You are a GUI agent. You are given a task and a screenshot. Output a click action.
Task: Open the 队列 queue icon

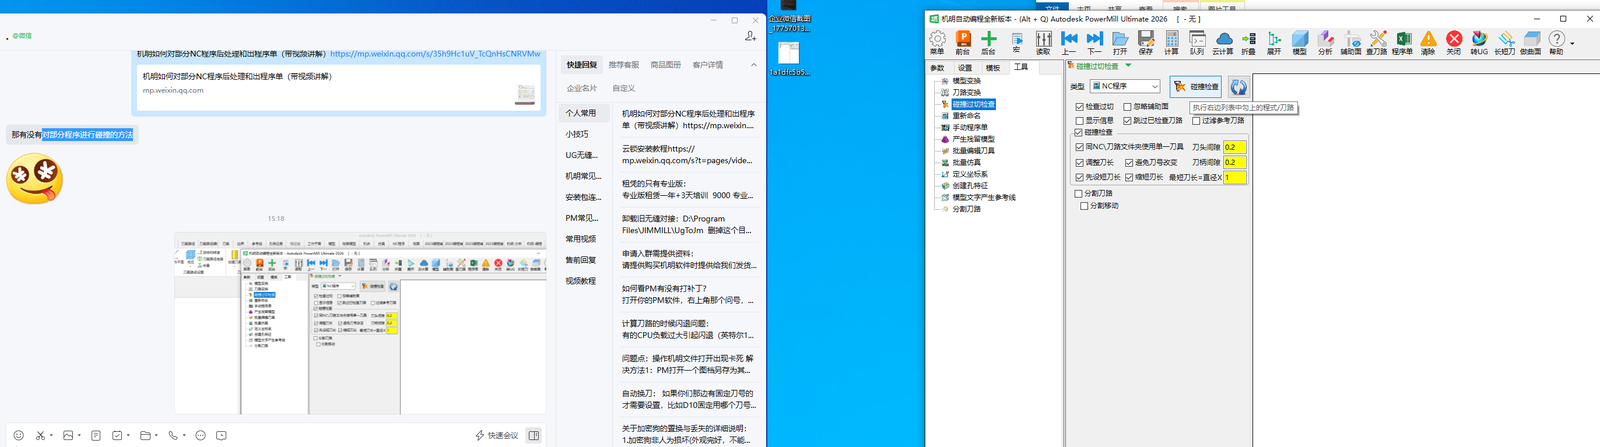click(x=1197, y=41)
